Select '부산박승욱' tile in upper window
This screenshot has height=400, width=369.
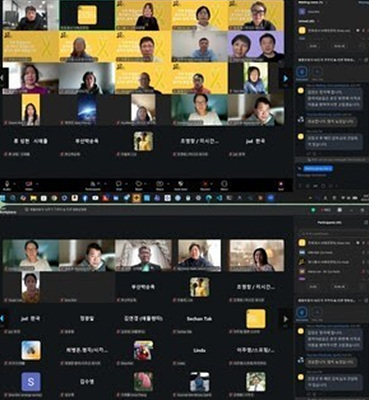pos(86,141)
